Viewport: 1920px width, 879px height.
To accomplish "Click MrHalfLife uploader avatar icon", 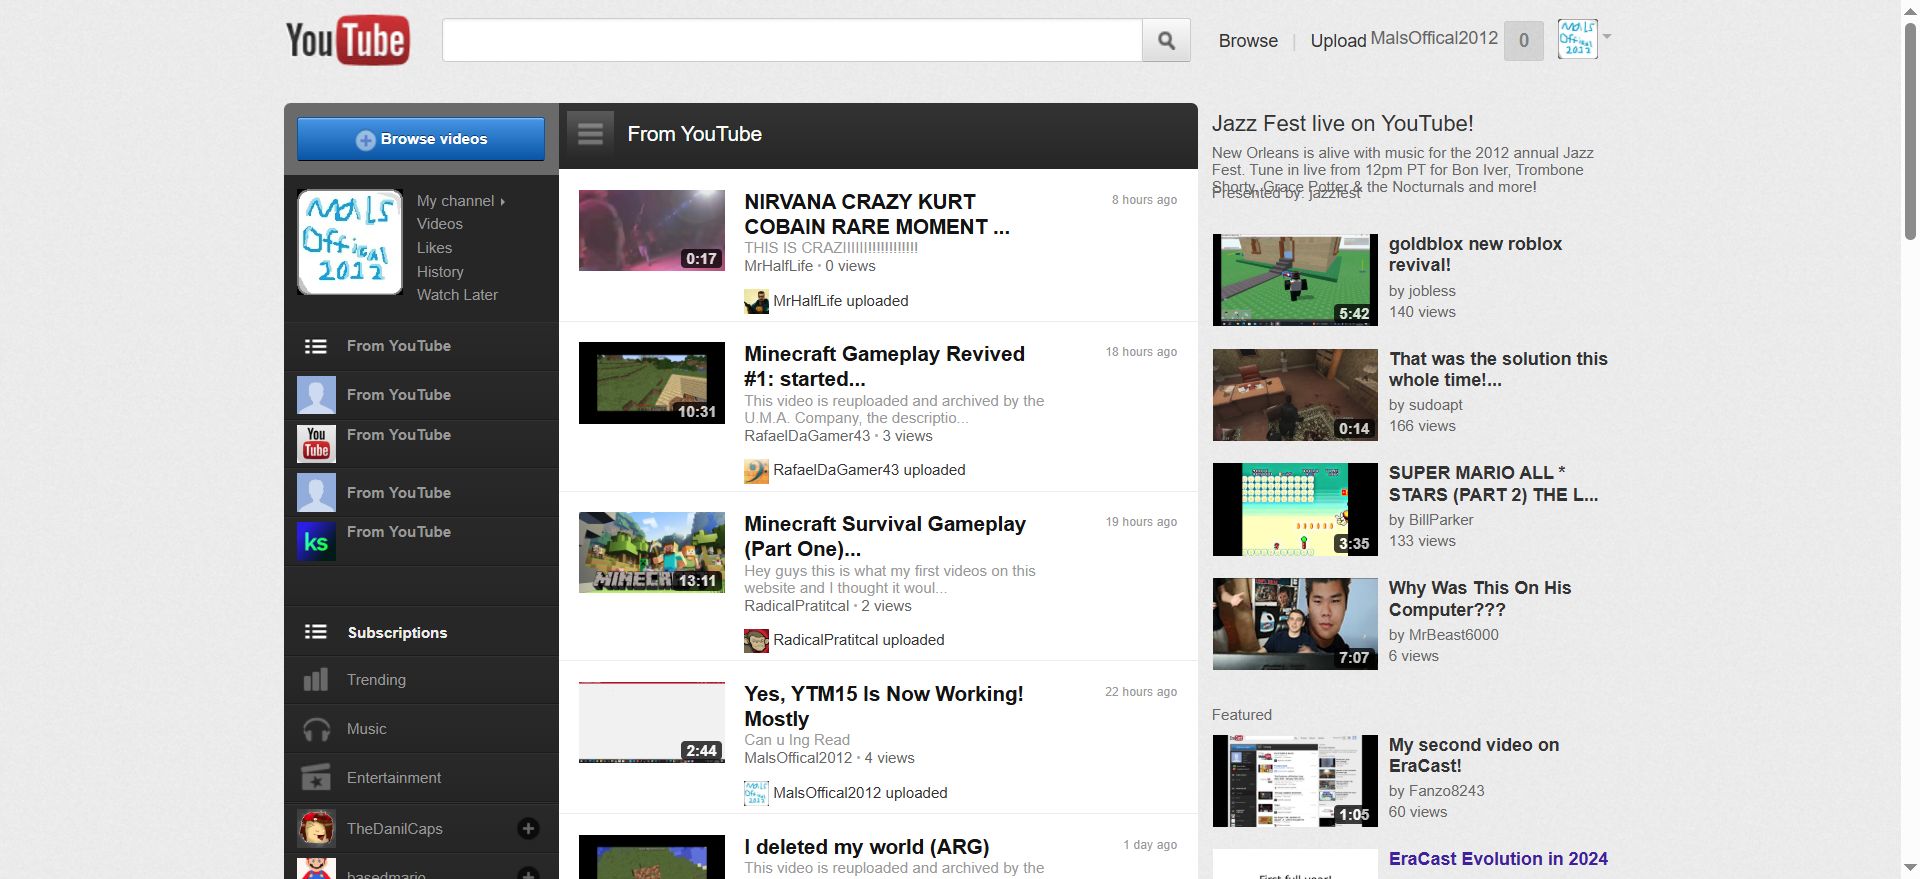I will pos(756,301).
